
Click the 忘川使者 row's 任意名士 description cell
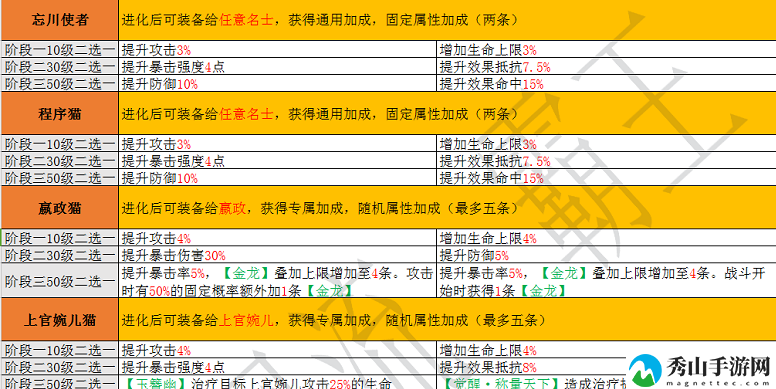[447, 20]
